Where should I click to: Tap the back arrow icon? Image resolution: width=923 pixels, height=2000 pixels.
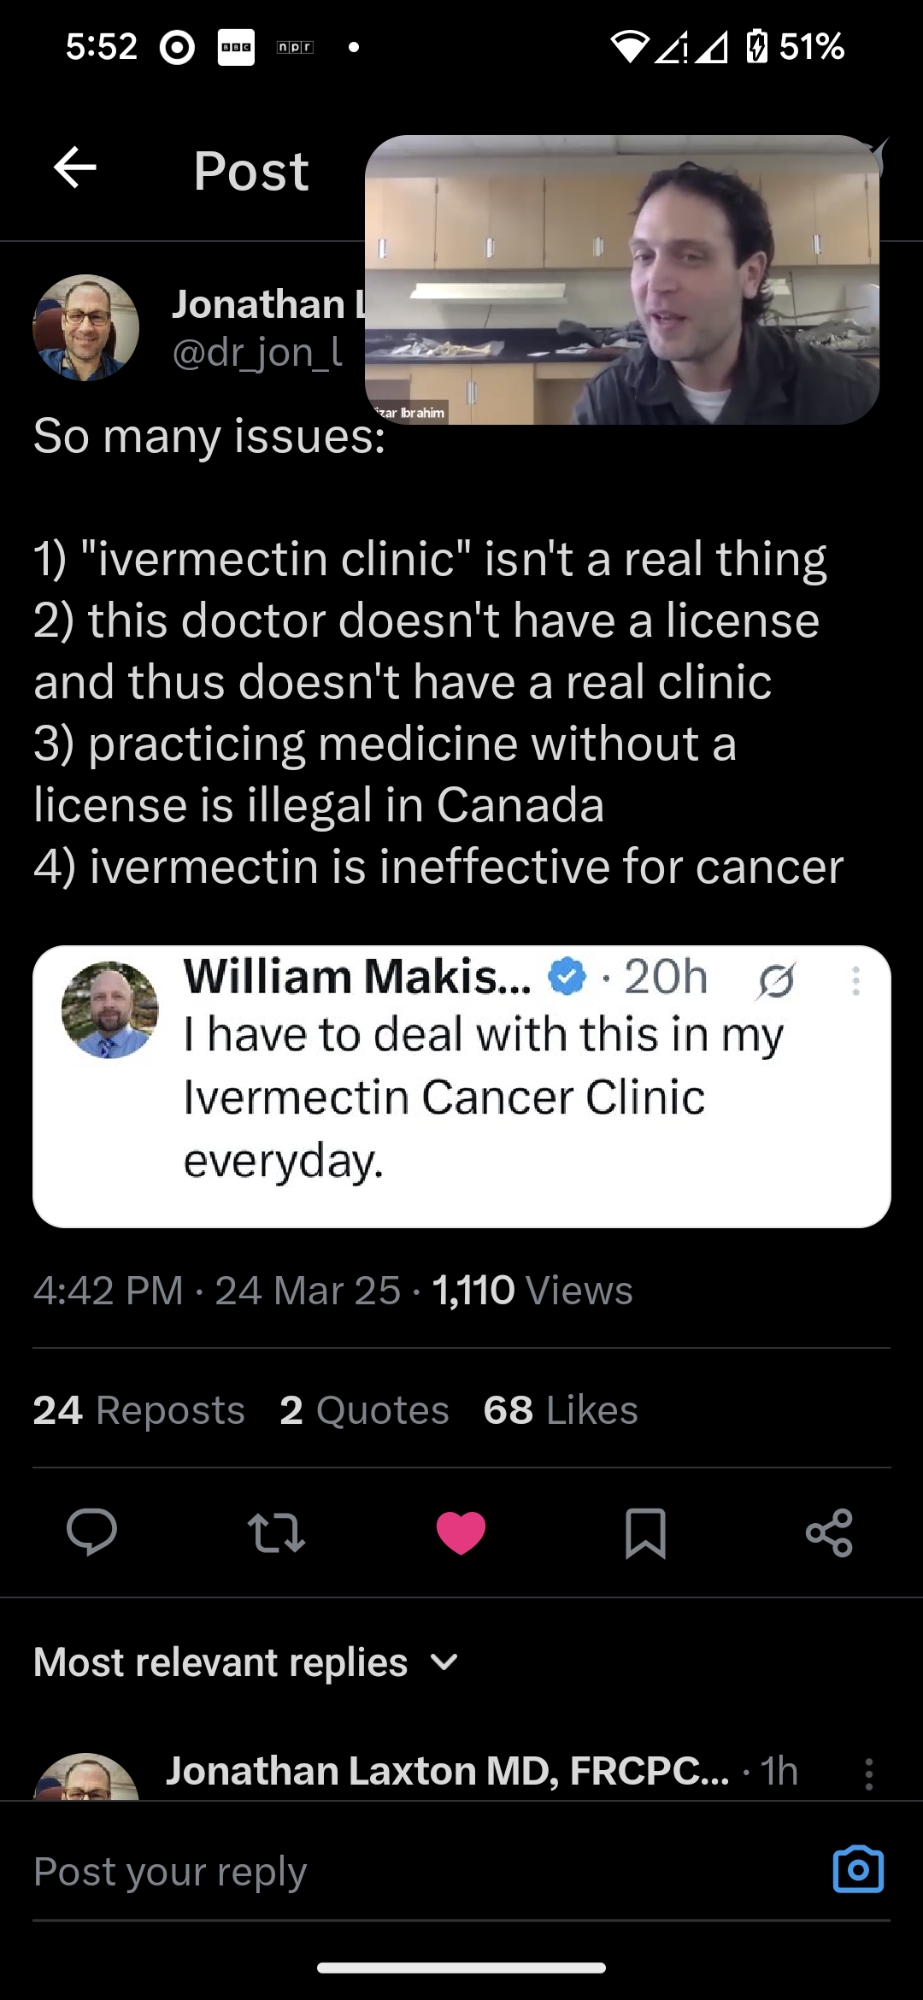75,168
